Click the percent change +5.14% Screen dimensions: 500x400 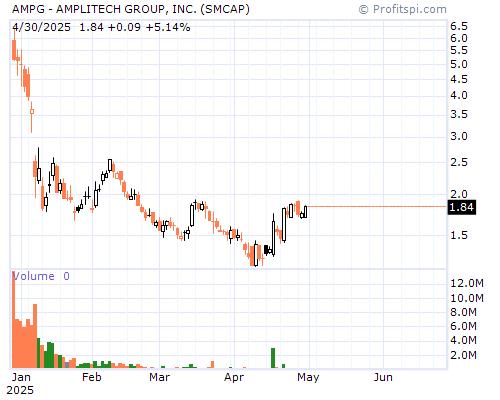pyautogui.click(x=168, y=27)
